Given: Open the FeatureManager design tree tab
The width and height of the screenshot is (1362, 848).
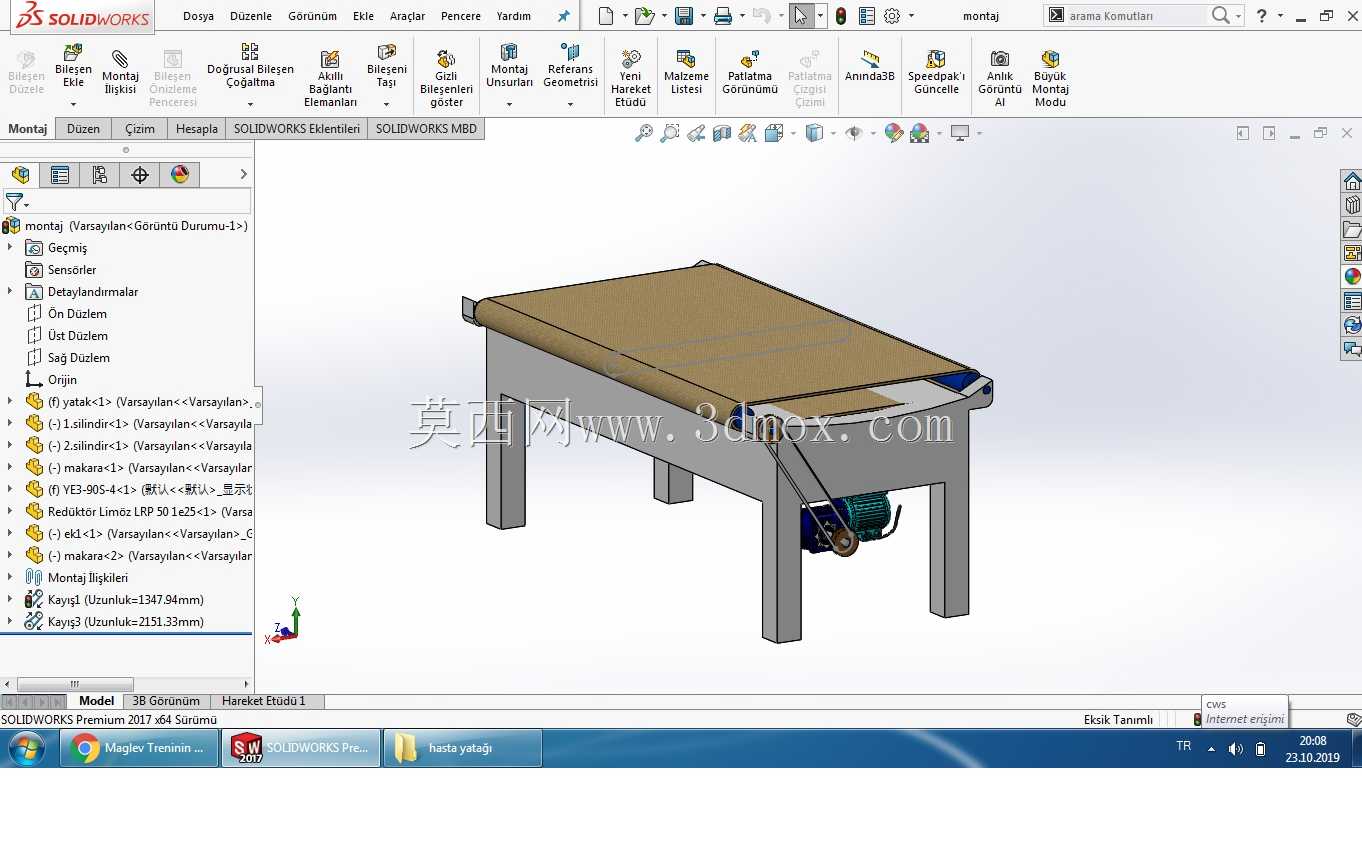Looking at the screenshot, I should pyautogui.click(x=20, y=175).
